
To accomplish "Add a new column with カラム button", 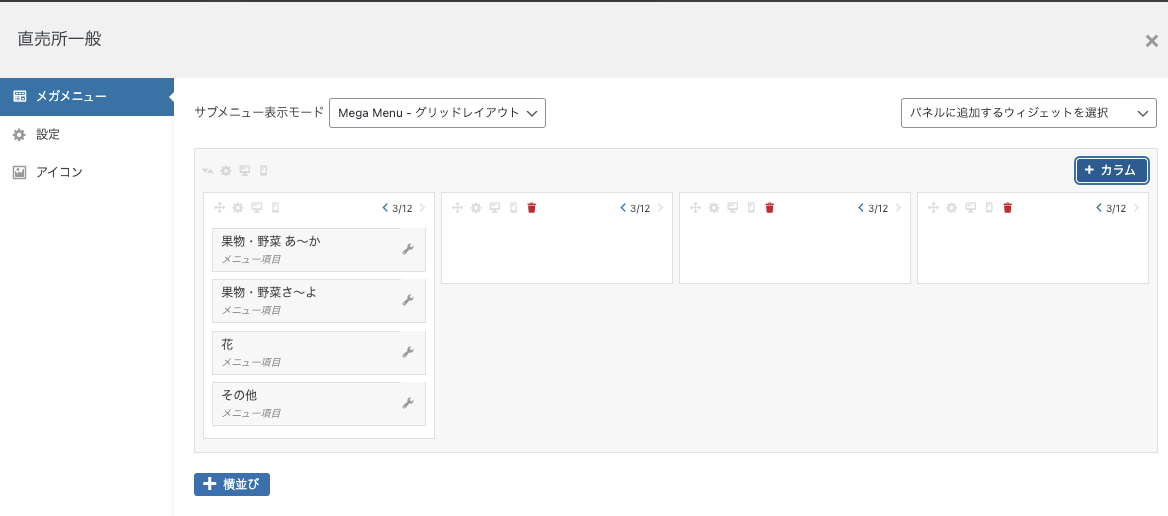I will [x=1111, y=171].
